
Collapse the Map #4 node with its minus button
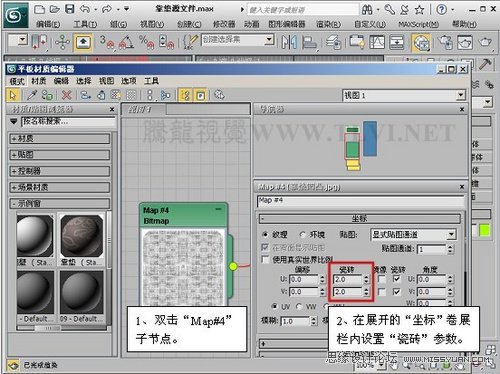pyautogui.click(x=218, y=209)
